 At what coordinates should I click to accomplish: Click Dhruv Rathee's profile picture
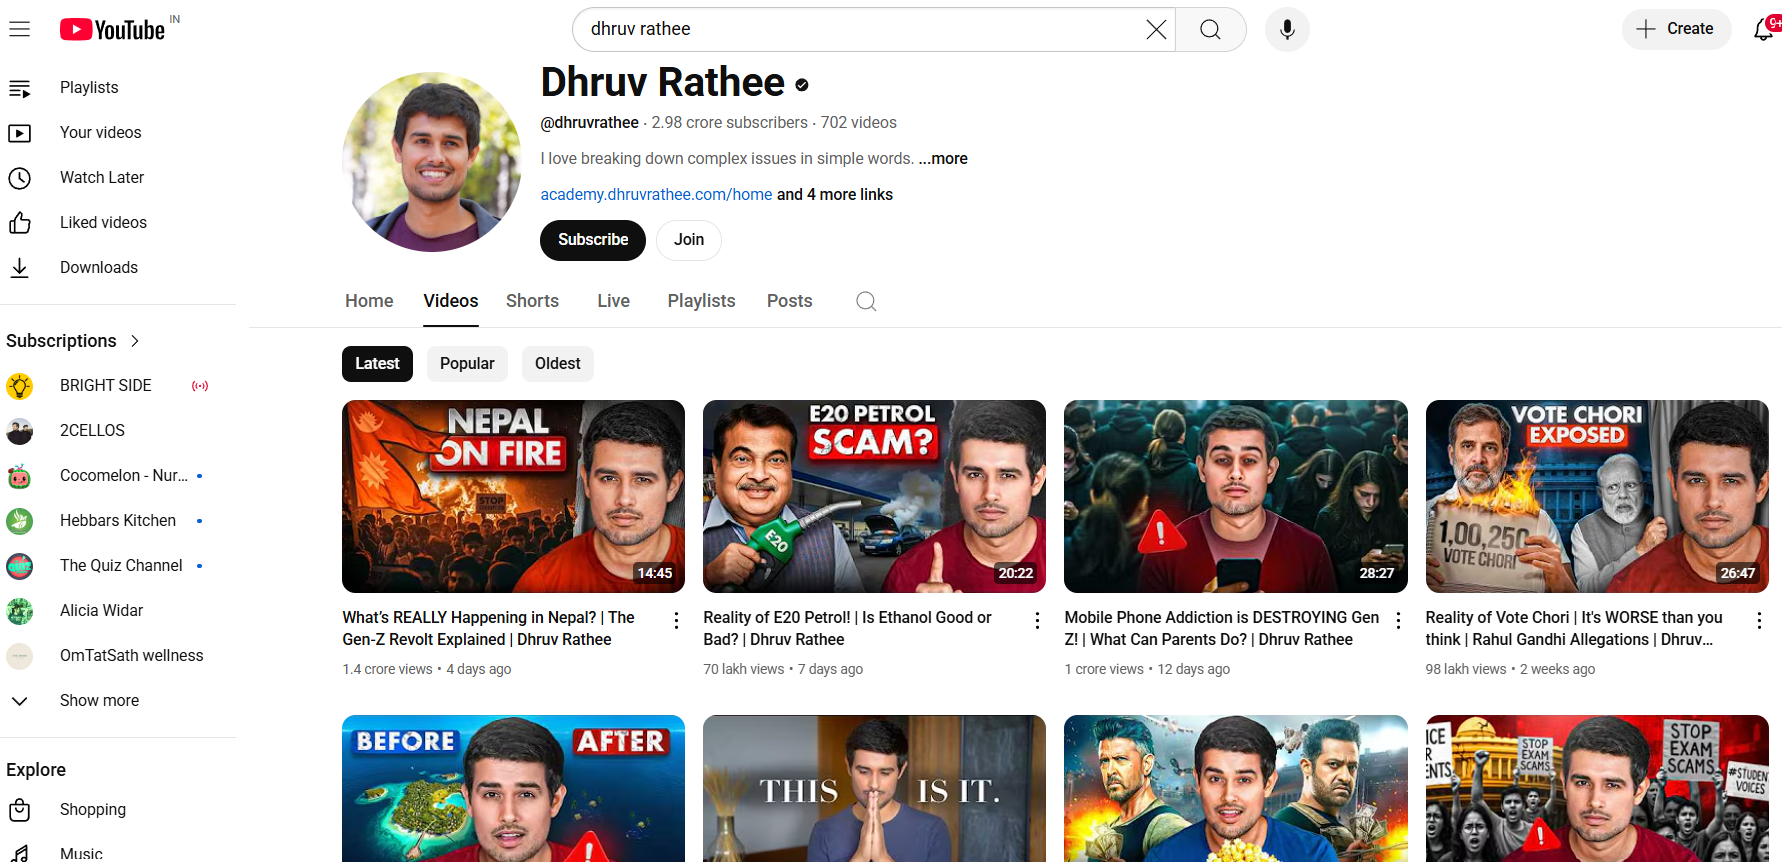(432, 161)
